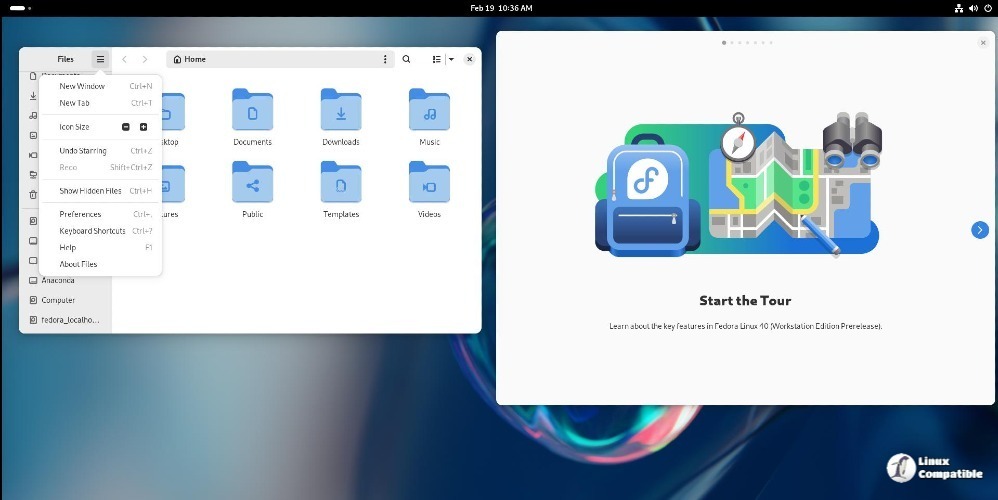Click About Files menu entry
The height and width of the screenshot is (500, 998).
click(78, 264)
